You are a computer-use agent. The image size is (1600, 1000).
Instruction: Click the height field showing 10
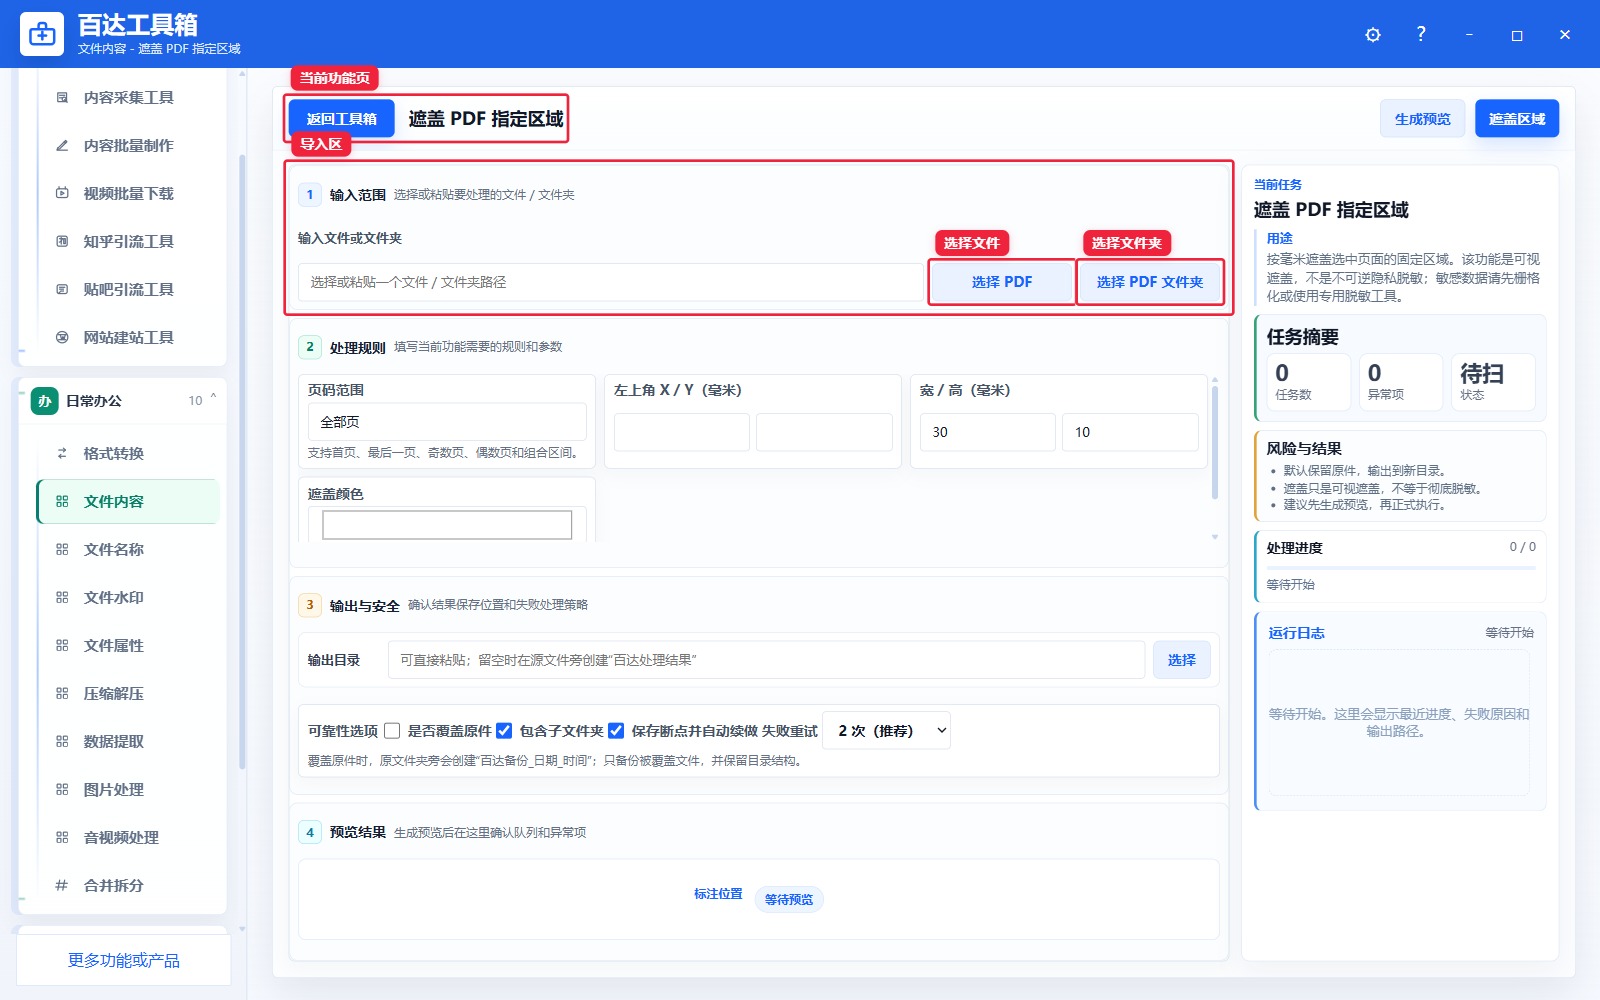point(1130,432)
